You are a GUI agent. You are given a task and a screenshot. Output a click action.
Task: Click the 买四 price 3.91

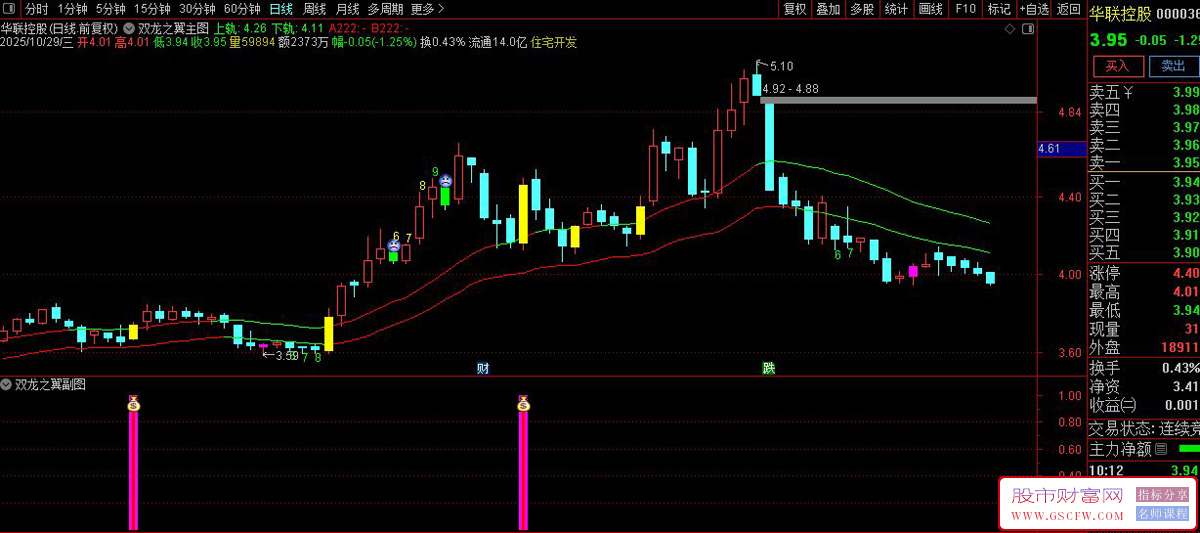(1185, 235)
